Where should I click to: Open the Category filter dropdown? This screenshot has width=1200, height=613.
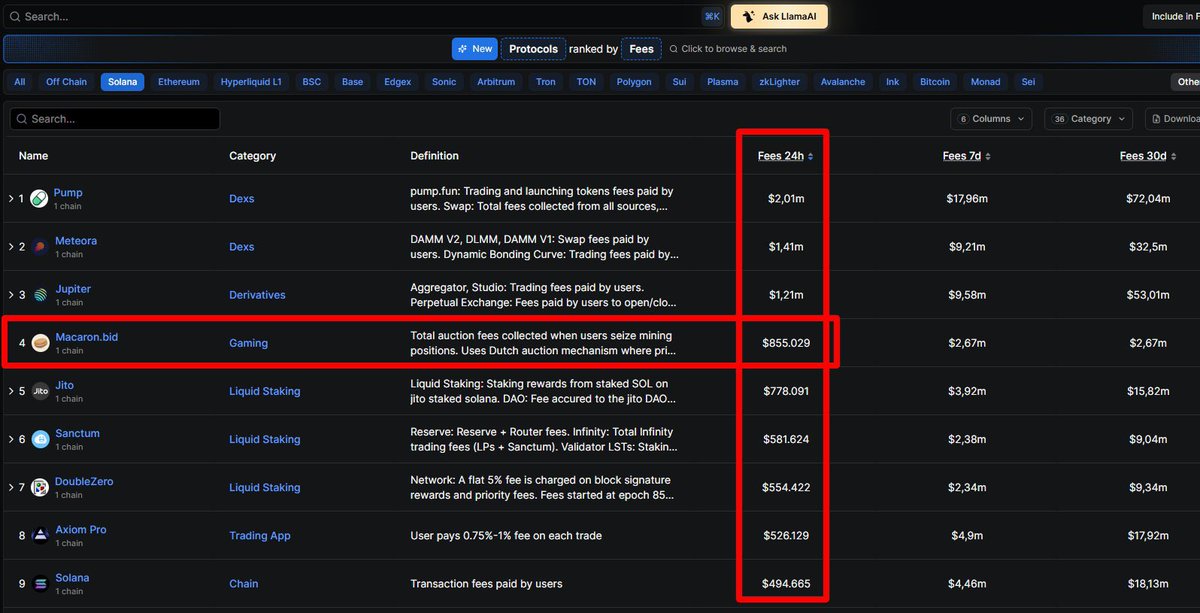pyautogui.click(x=1088, y=118)
